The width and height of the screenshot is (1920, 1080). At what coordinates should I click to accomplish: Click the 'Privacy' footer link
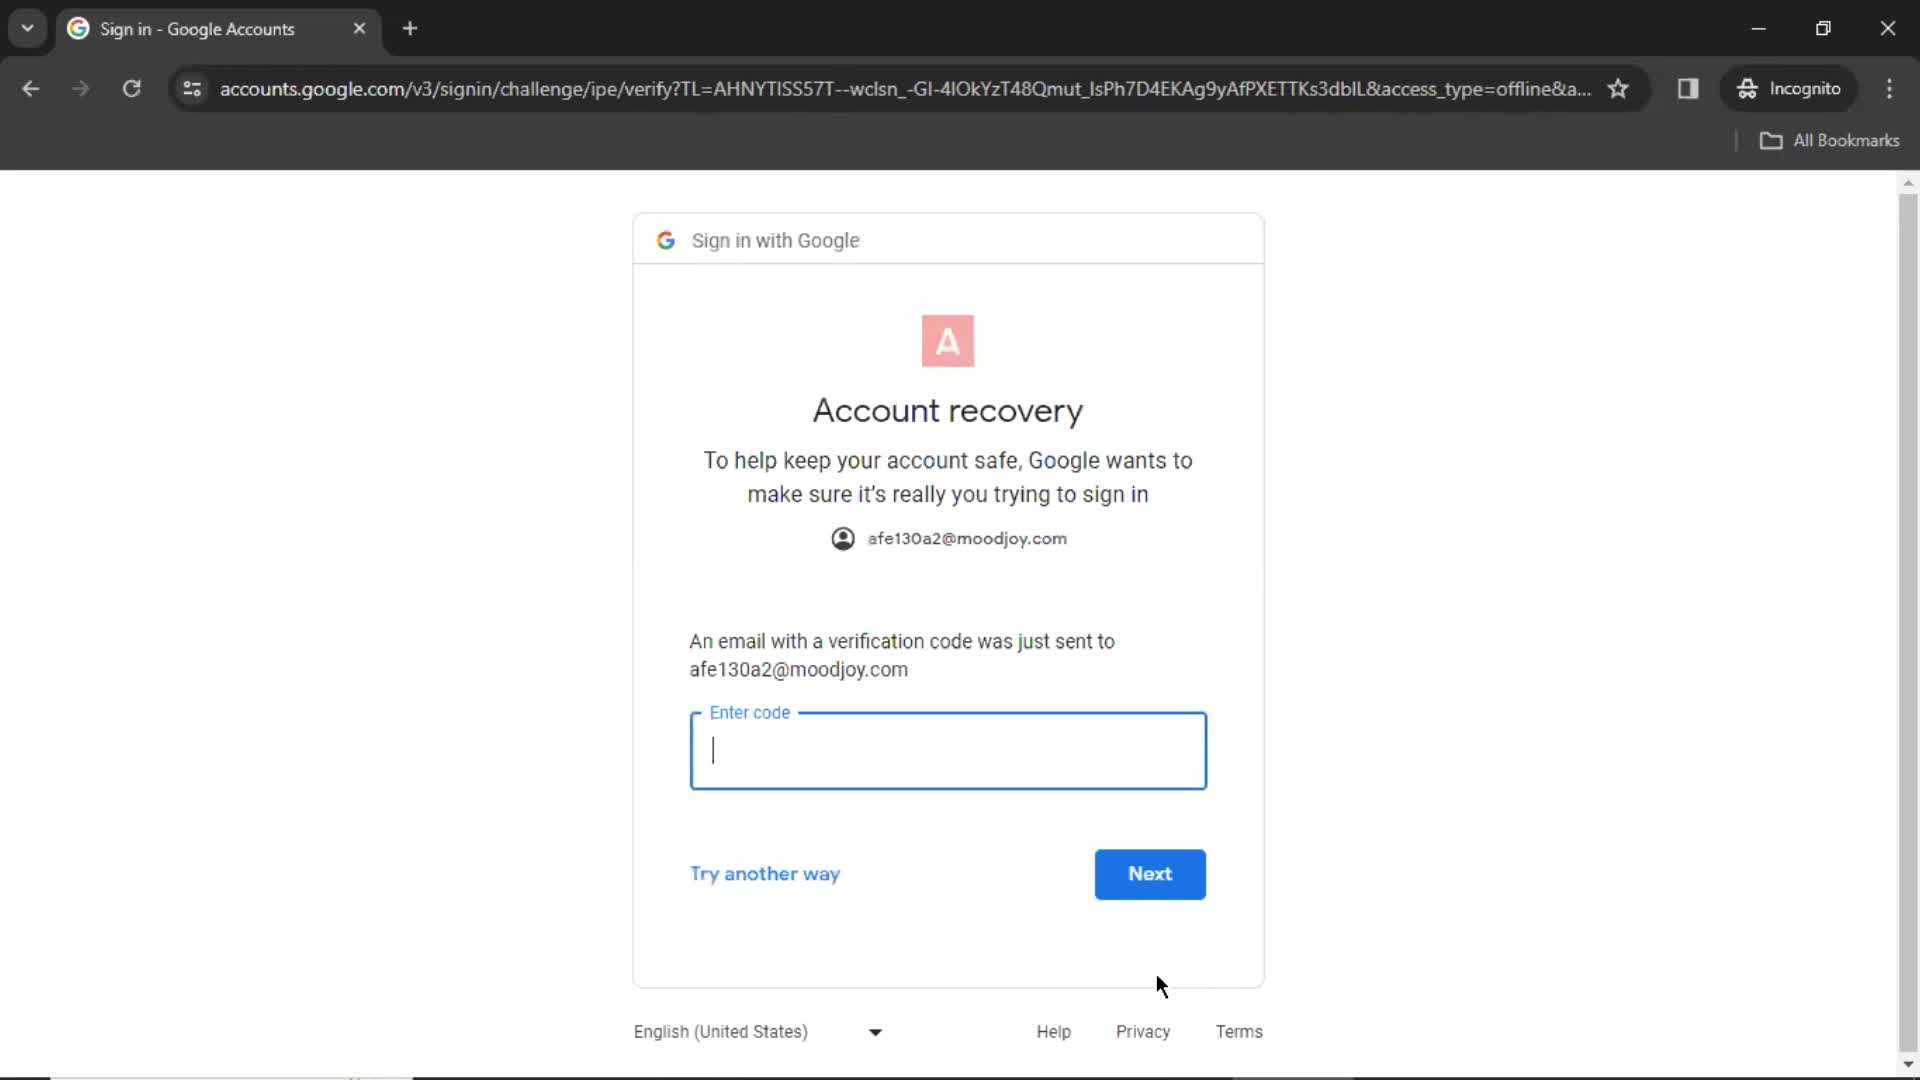pyautogui.click(x=1143, y=1031)
